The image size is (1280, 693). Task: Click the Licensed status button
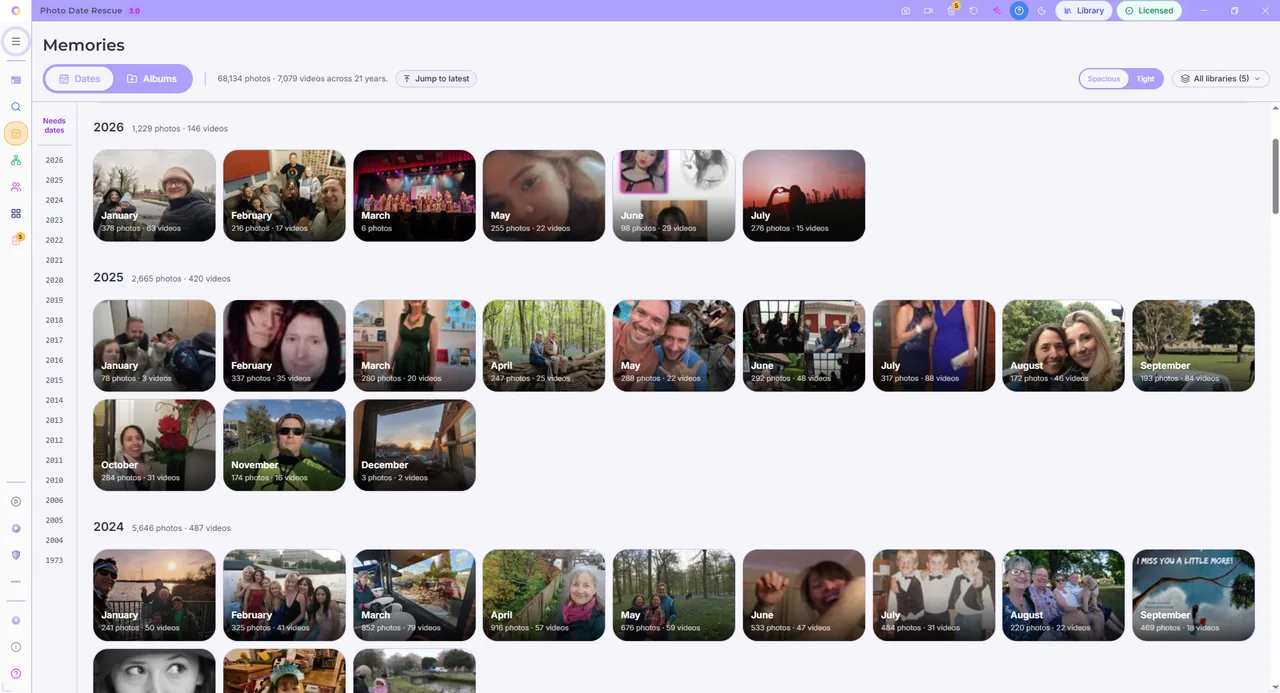[x=1149, y=11]
